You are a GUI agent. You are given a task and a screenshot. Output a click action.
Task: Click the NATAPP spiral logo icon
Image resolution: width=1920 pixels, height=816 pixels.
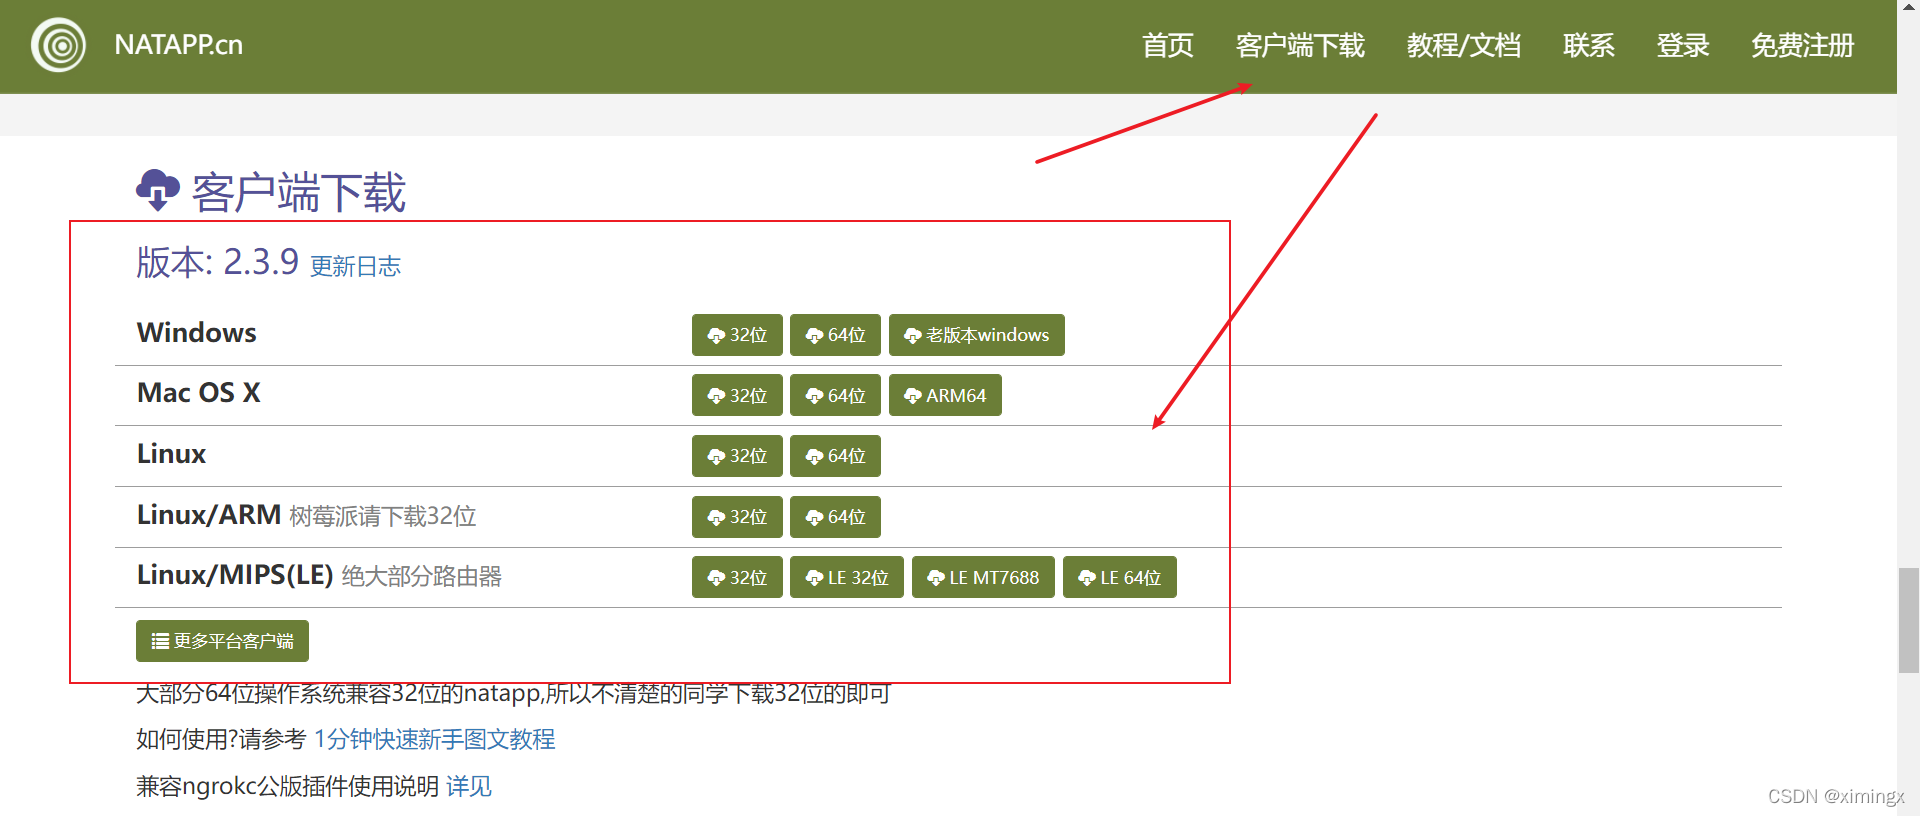[58, 45]
